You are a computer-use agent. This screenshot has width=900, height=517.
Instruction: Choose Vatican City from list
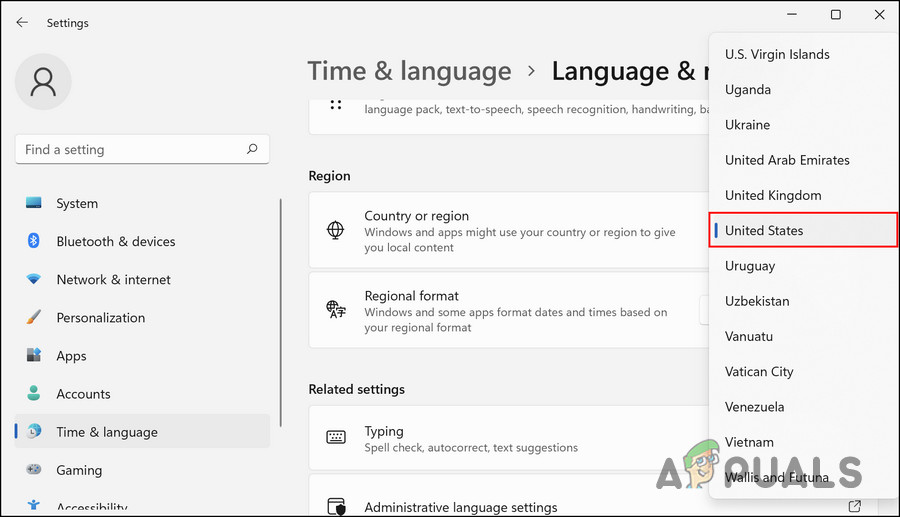[x=804, y=371]
